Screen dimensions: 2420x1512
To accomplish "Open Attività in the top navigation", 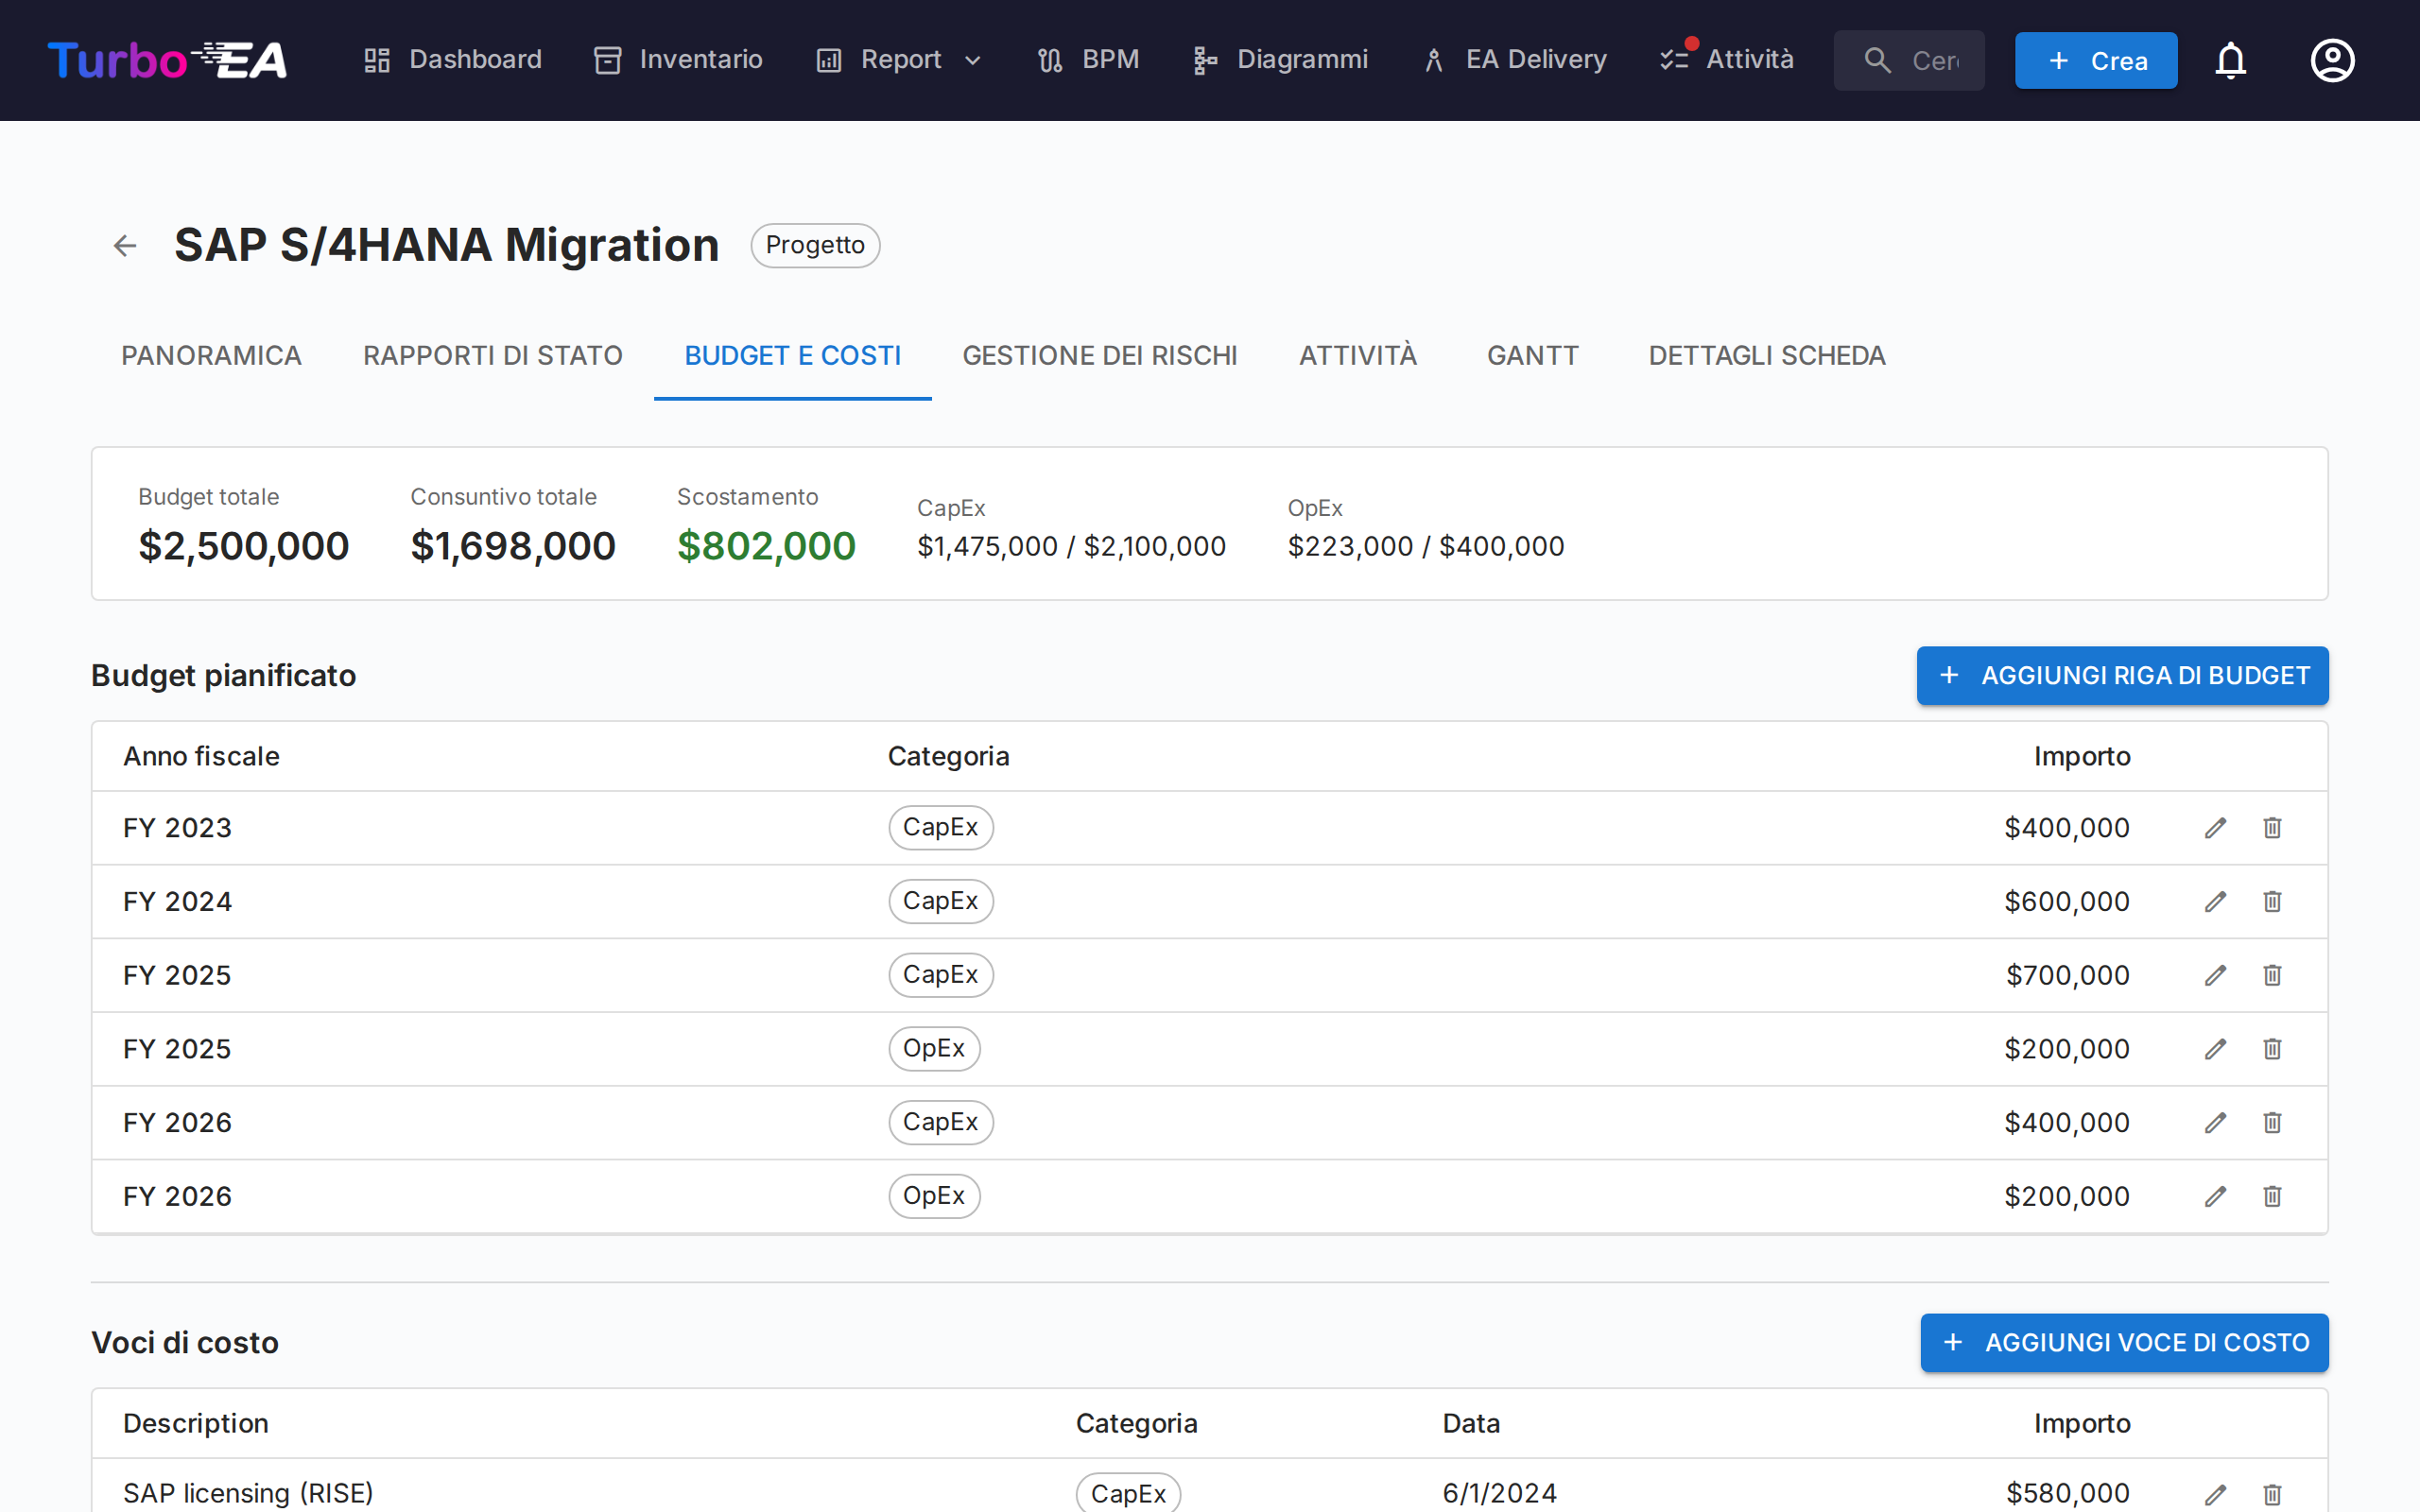I will (1727, 60).
